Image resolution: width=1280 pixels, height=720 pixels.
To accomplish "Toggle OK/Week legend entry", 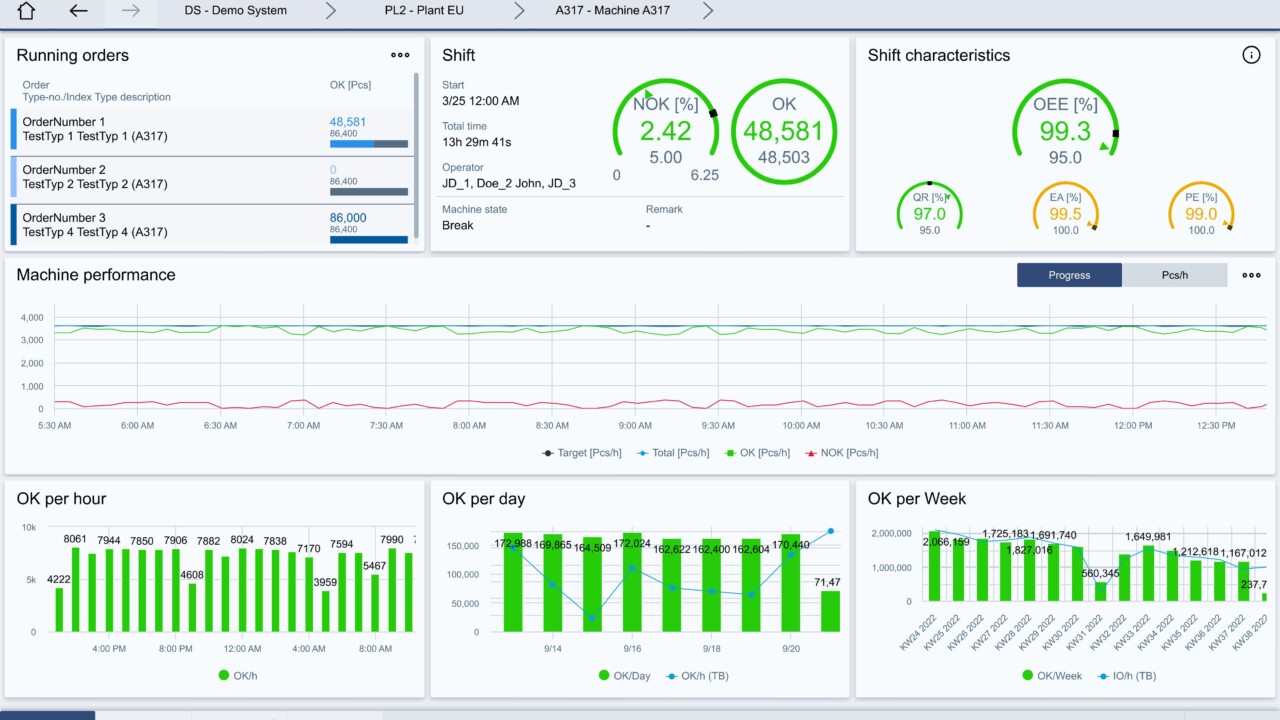I will tap(1052, 676).
